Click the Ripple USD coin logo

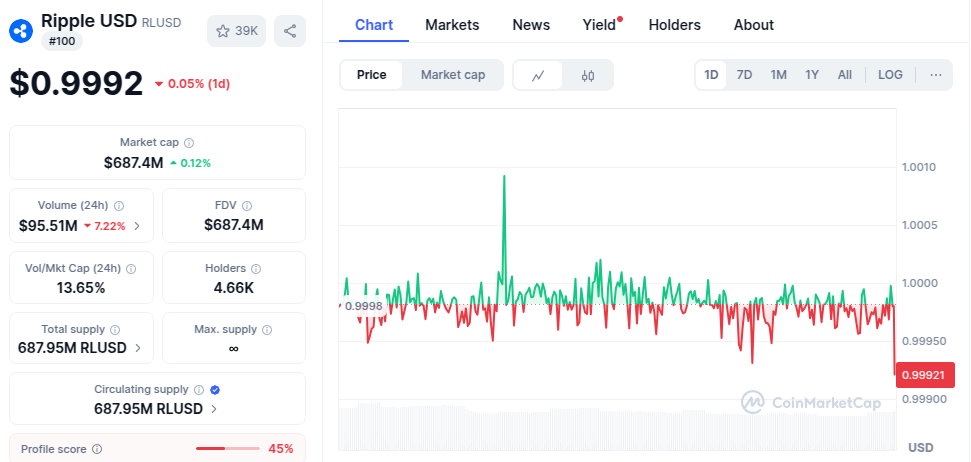tap(21, 31)
